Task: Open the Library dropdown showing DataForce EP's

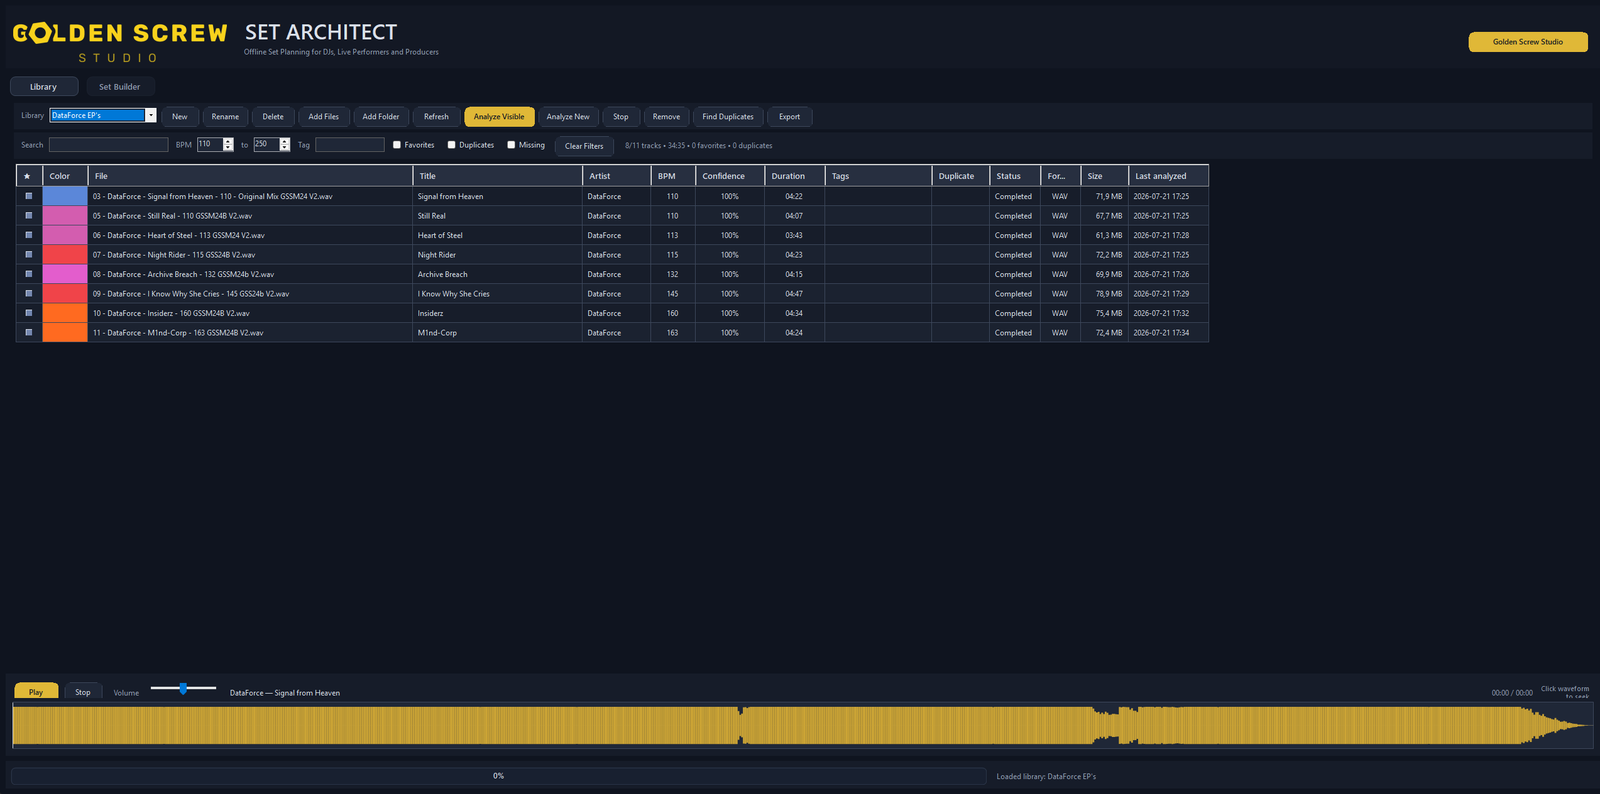Action: coord(103,115)
